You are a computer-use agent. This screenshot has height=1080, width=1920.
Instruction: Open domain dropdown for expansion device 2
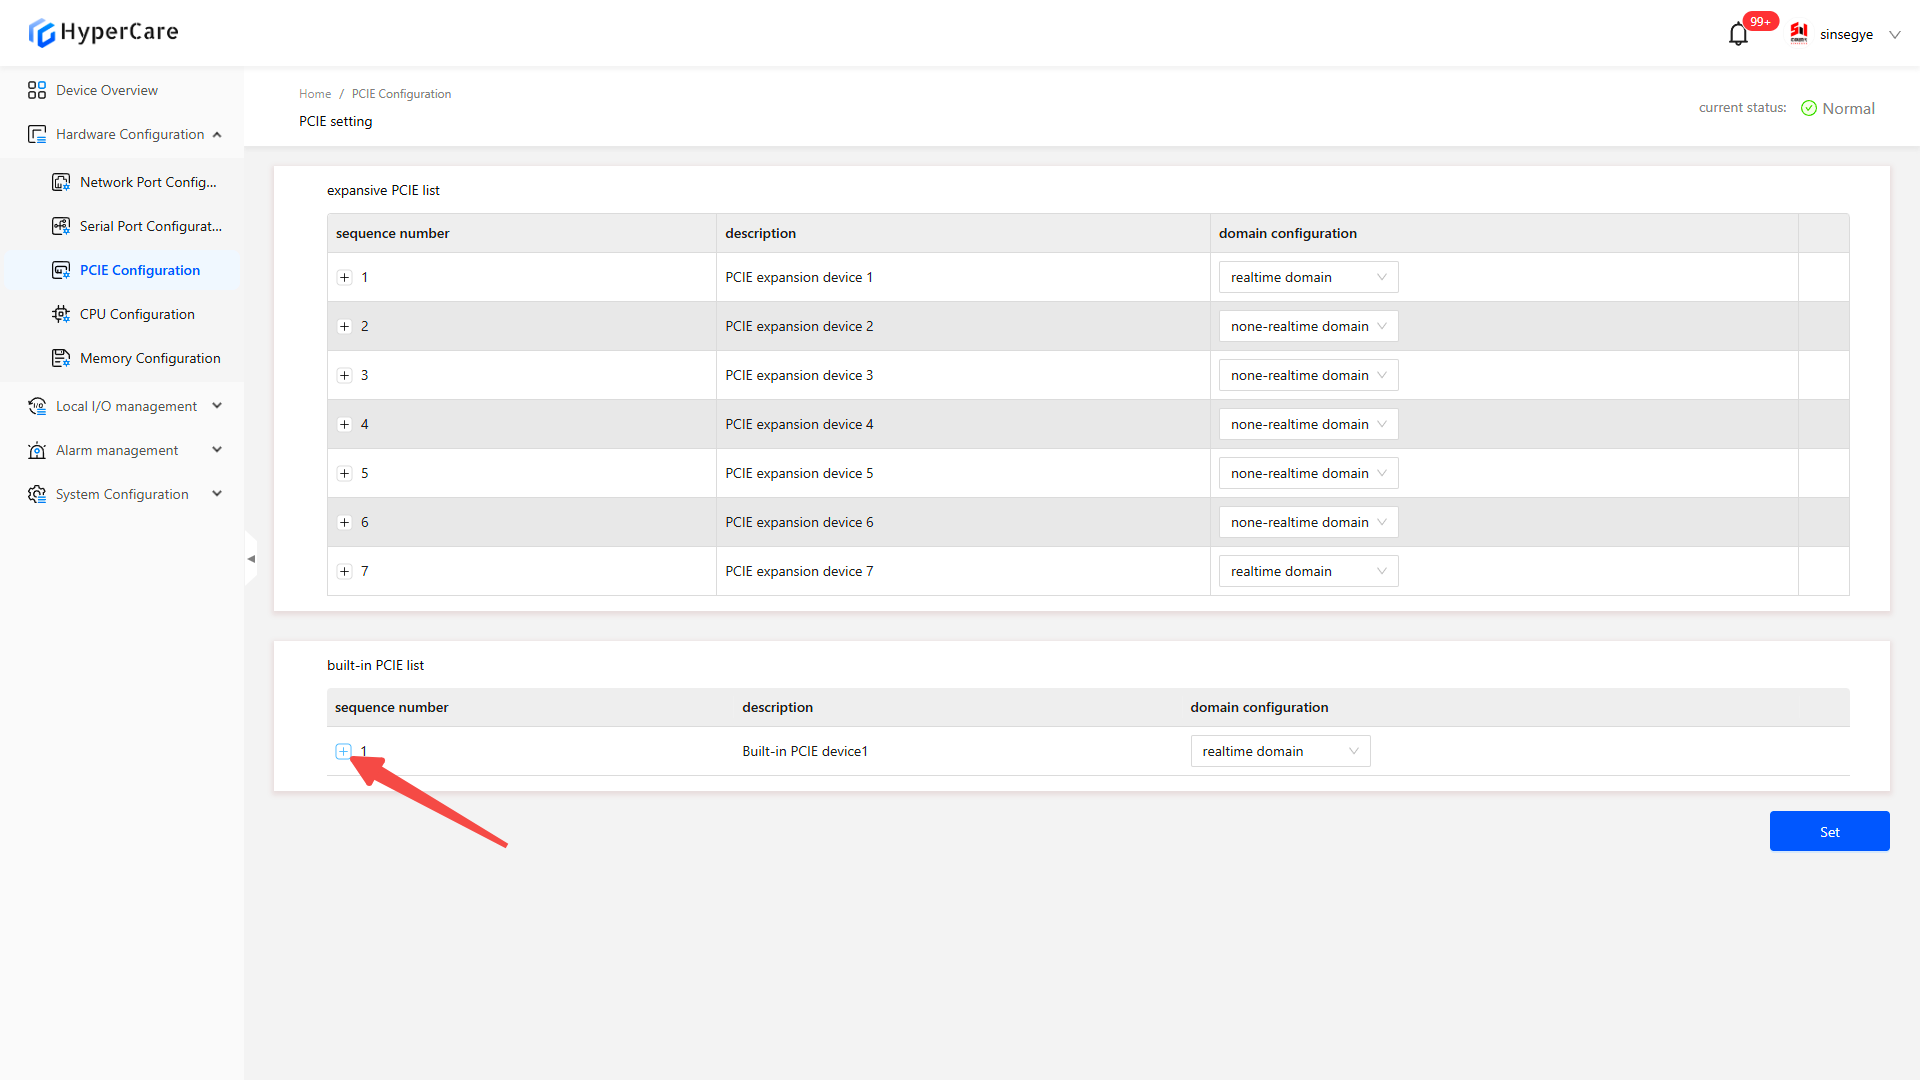pos(1308,326)
